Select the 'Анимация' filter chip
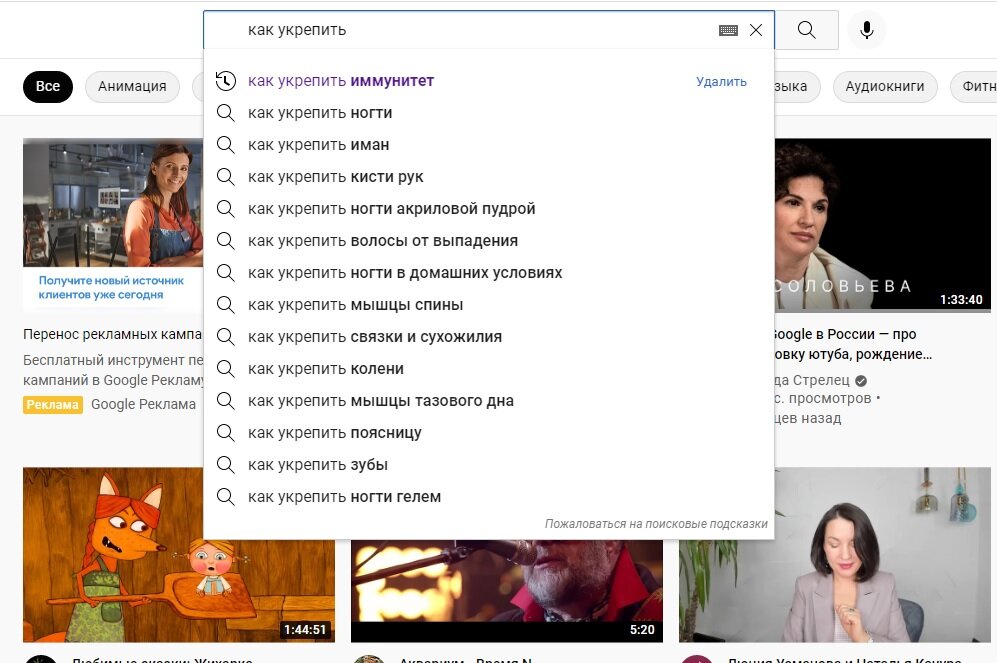The image size is (997, 663). pyautogui.click(x=132, y=87)
